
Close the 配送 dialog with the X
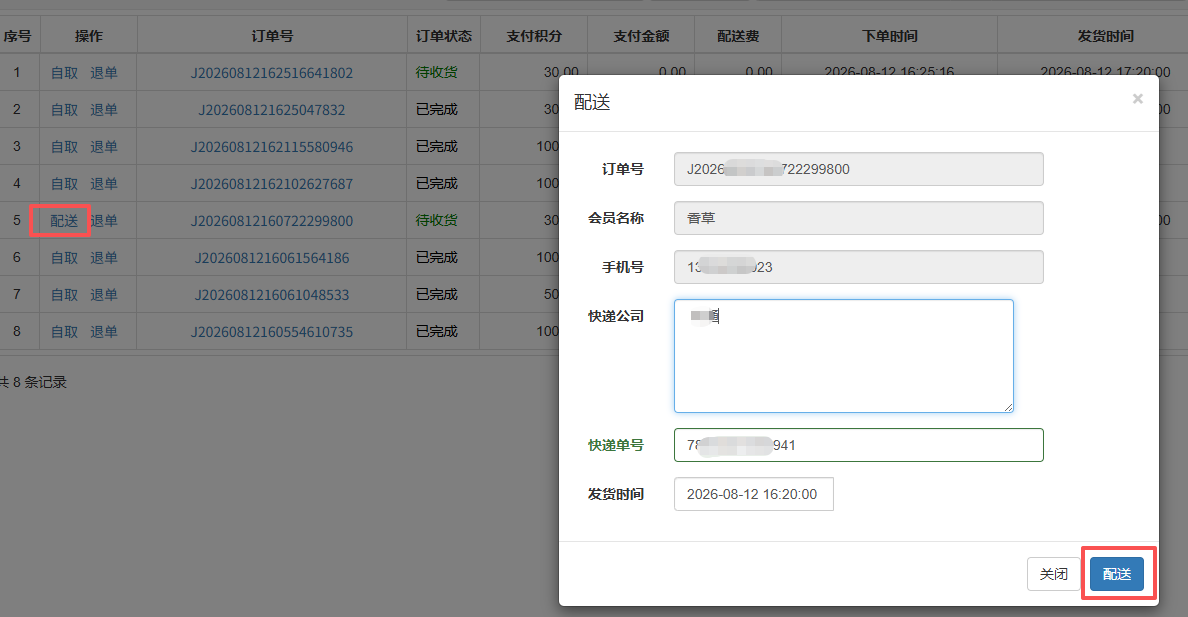click(1137, 99)
